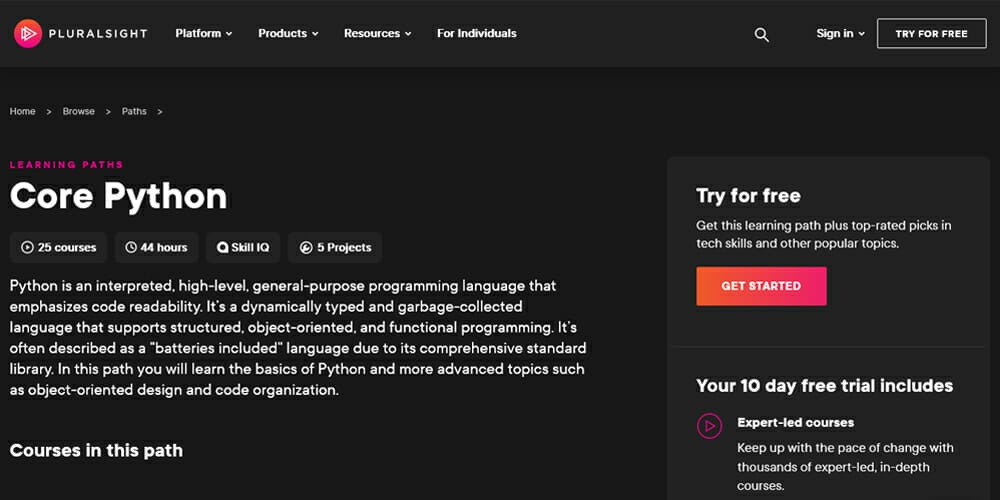
Task: Expand the Products dropdown menu
Action: [288, 33]
